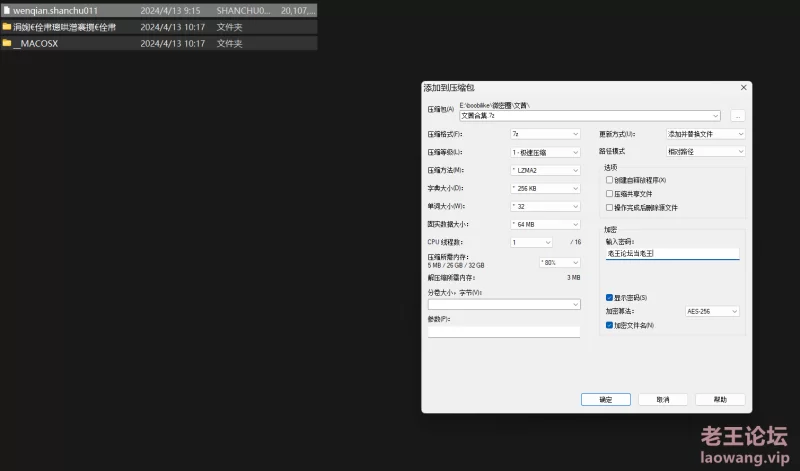The width and height of the screenshot is (800, 471).
Task: Open the 路径模式 path mode dropdown
Action: [x=706, y=152]
